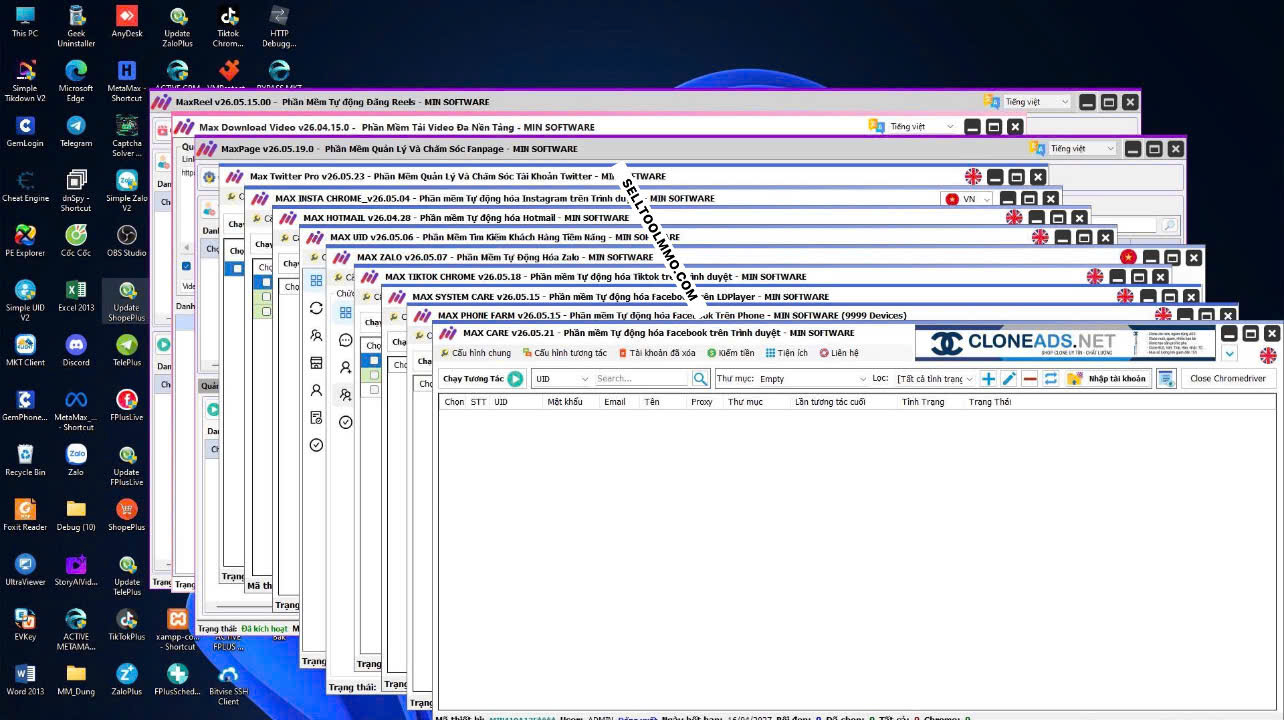Open Tiện ích menu
This screenshot has width=1284, height=720.
786,353
